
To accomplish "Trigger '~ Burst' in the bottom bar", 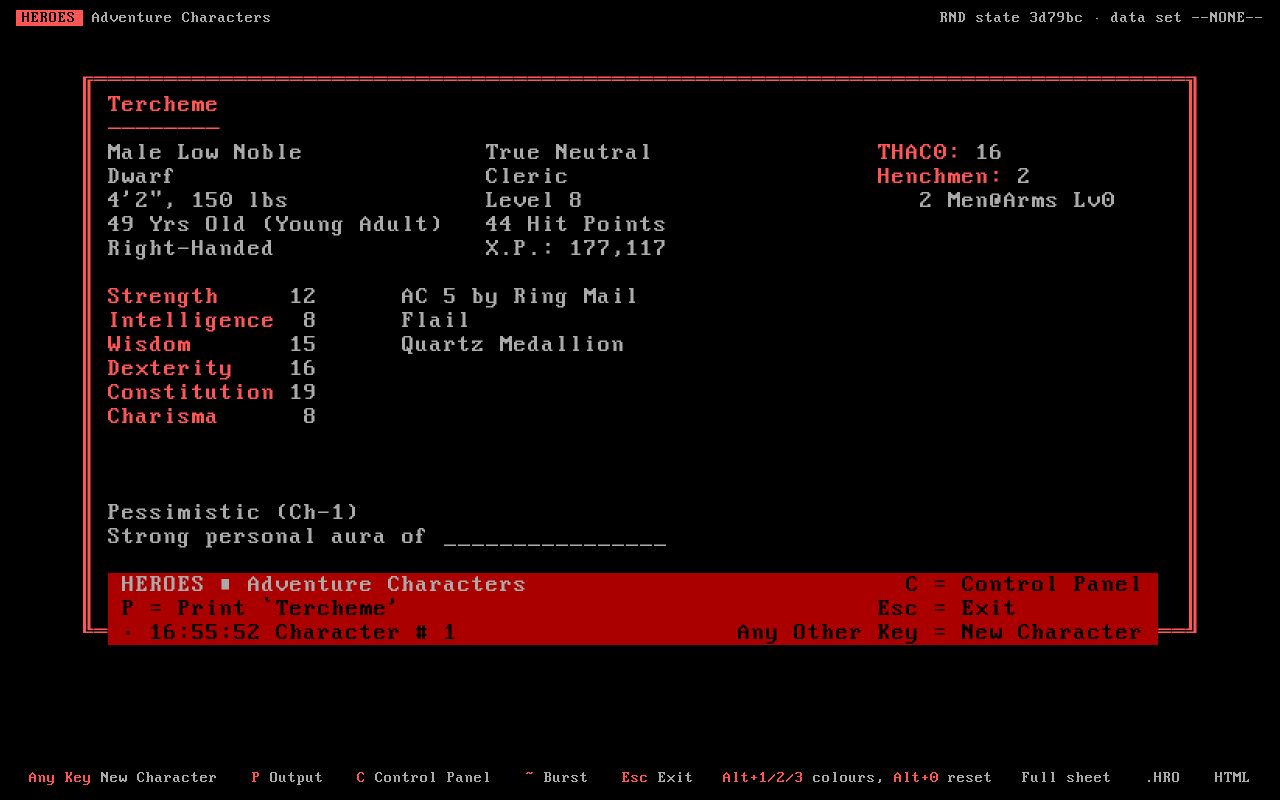I will pyautogui.click(x=556, y=777).
